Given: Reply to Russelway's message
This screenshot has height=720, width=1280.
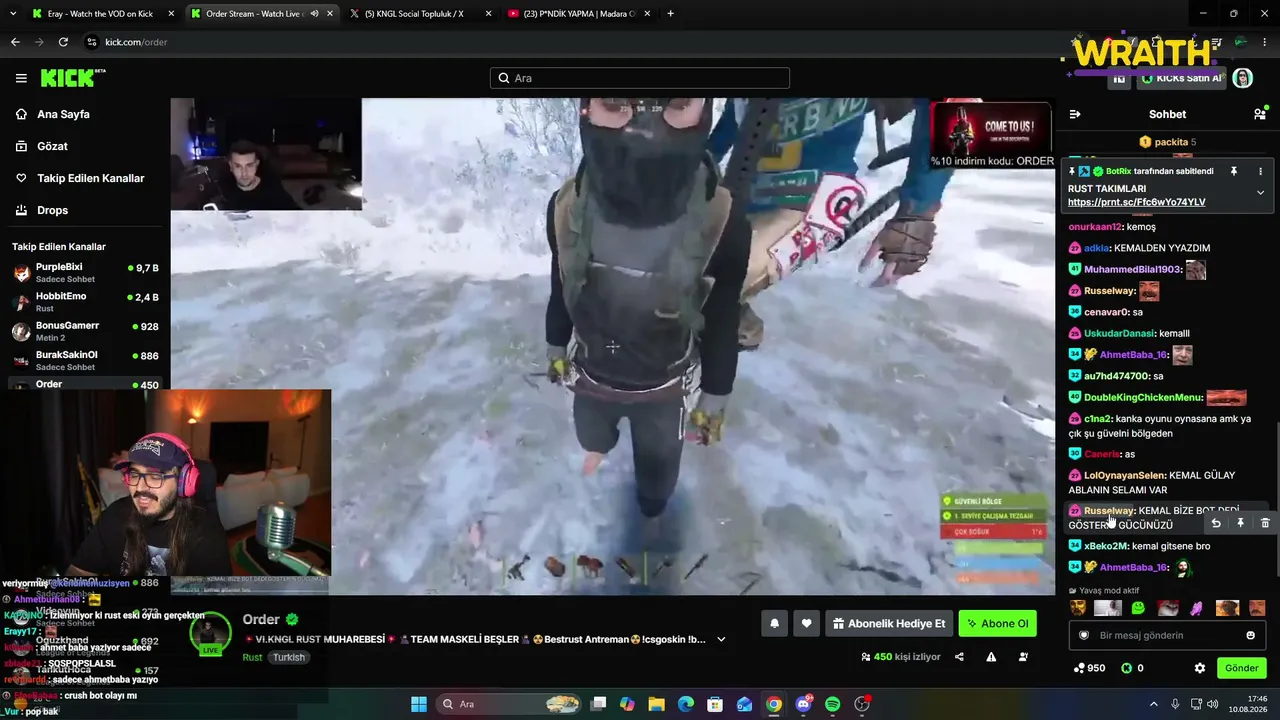Looking at the screenshot, I should coord(1216,523).
